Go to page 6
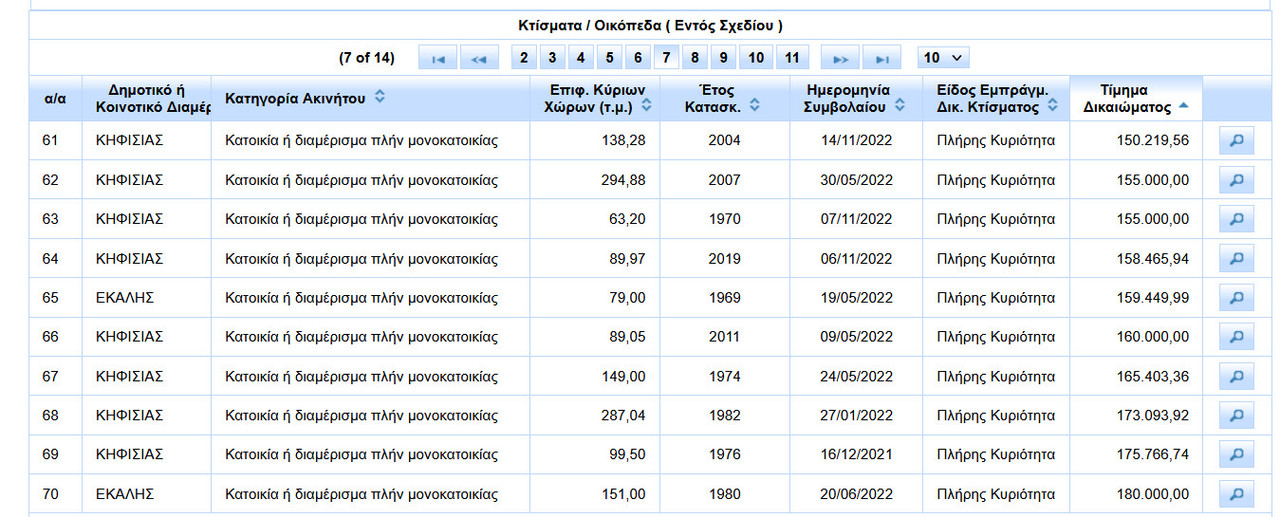The image size is (1280, 517). pos(637,58)
